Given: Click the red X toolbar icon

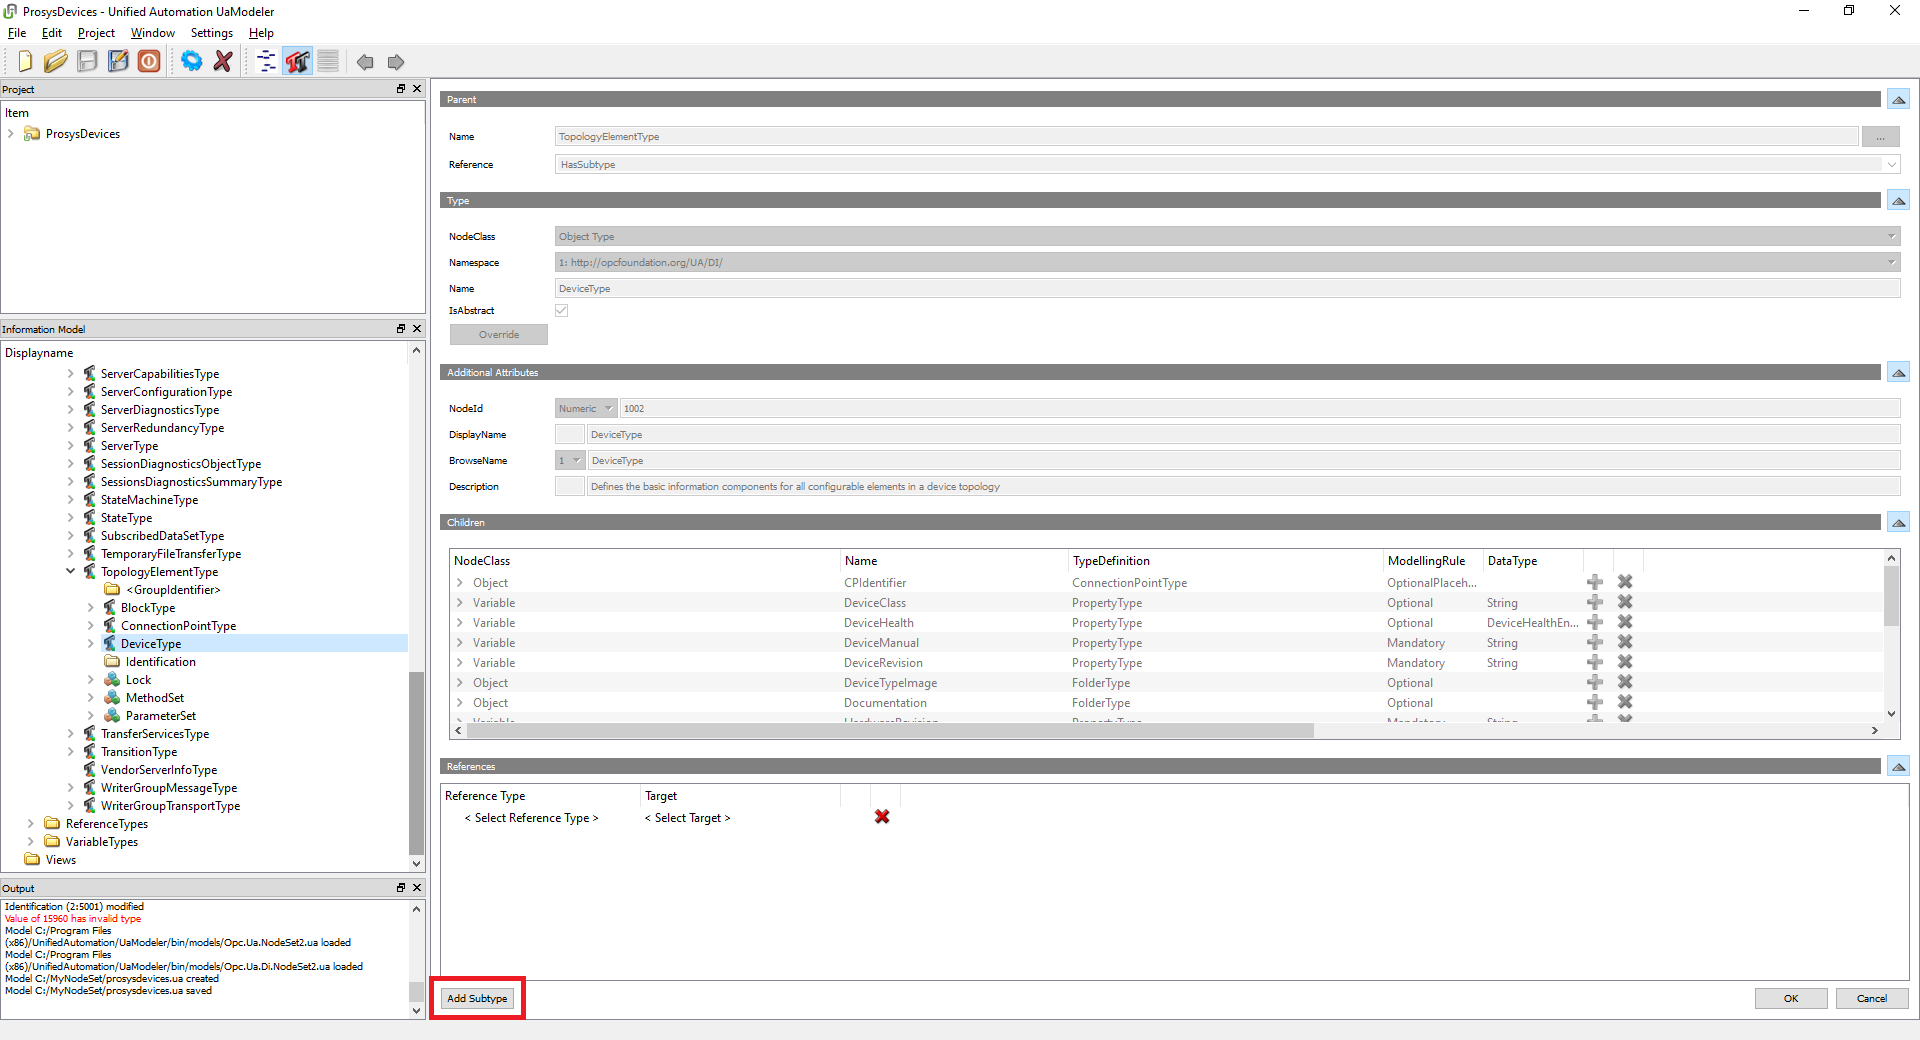Looking at the screenshot, I should point(223,62).
